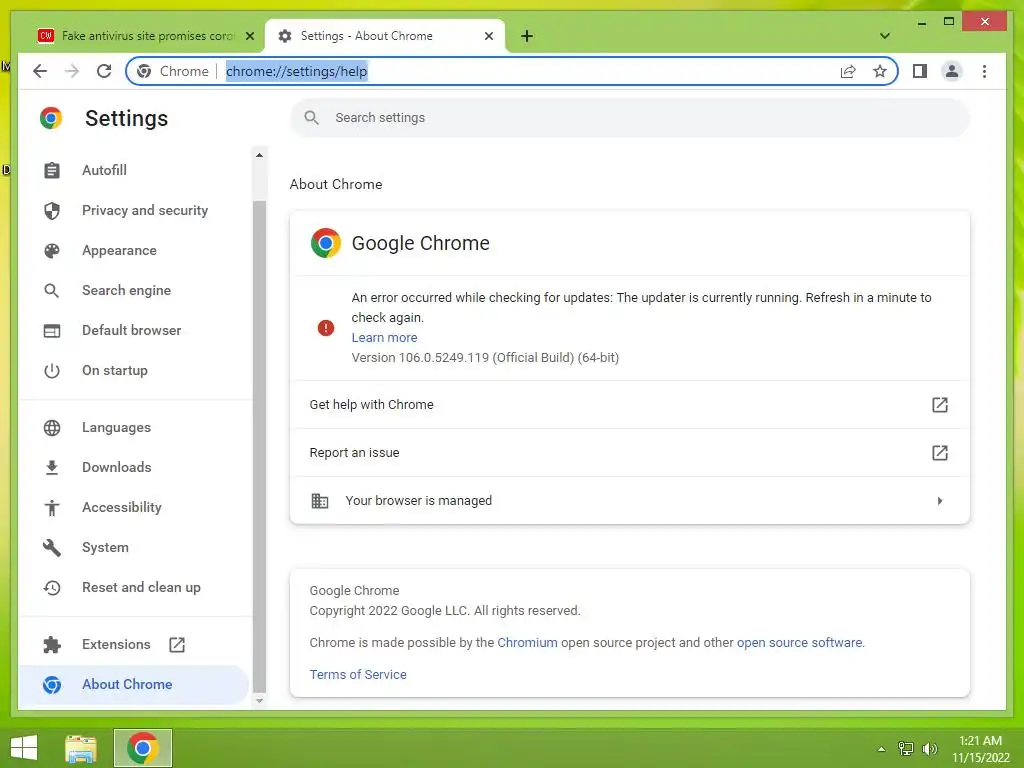This screenshot has width=1024, height=768.
Task: Click the Extensions external-link icon
Action: coord(177,645)
